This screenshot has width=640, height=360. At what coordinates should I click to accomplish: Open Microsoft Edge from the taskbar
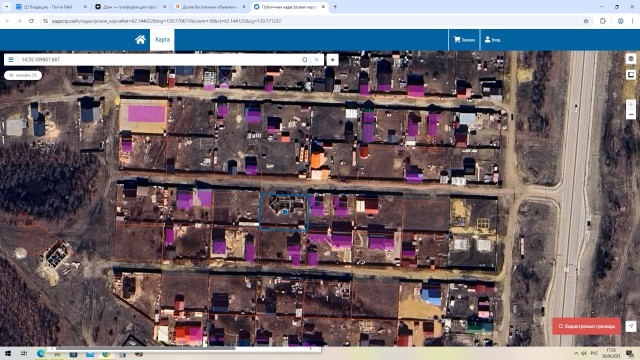pos(41,353)
